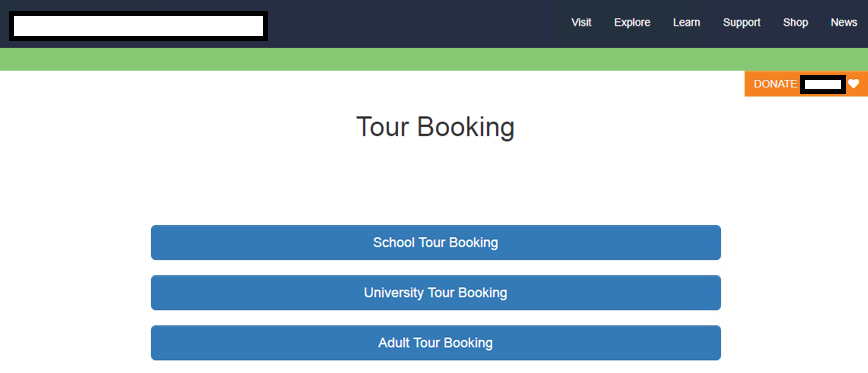This screenshot has width=868, height=373.
Task: Click the Tour Booking page heading
Action: 435,127
